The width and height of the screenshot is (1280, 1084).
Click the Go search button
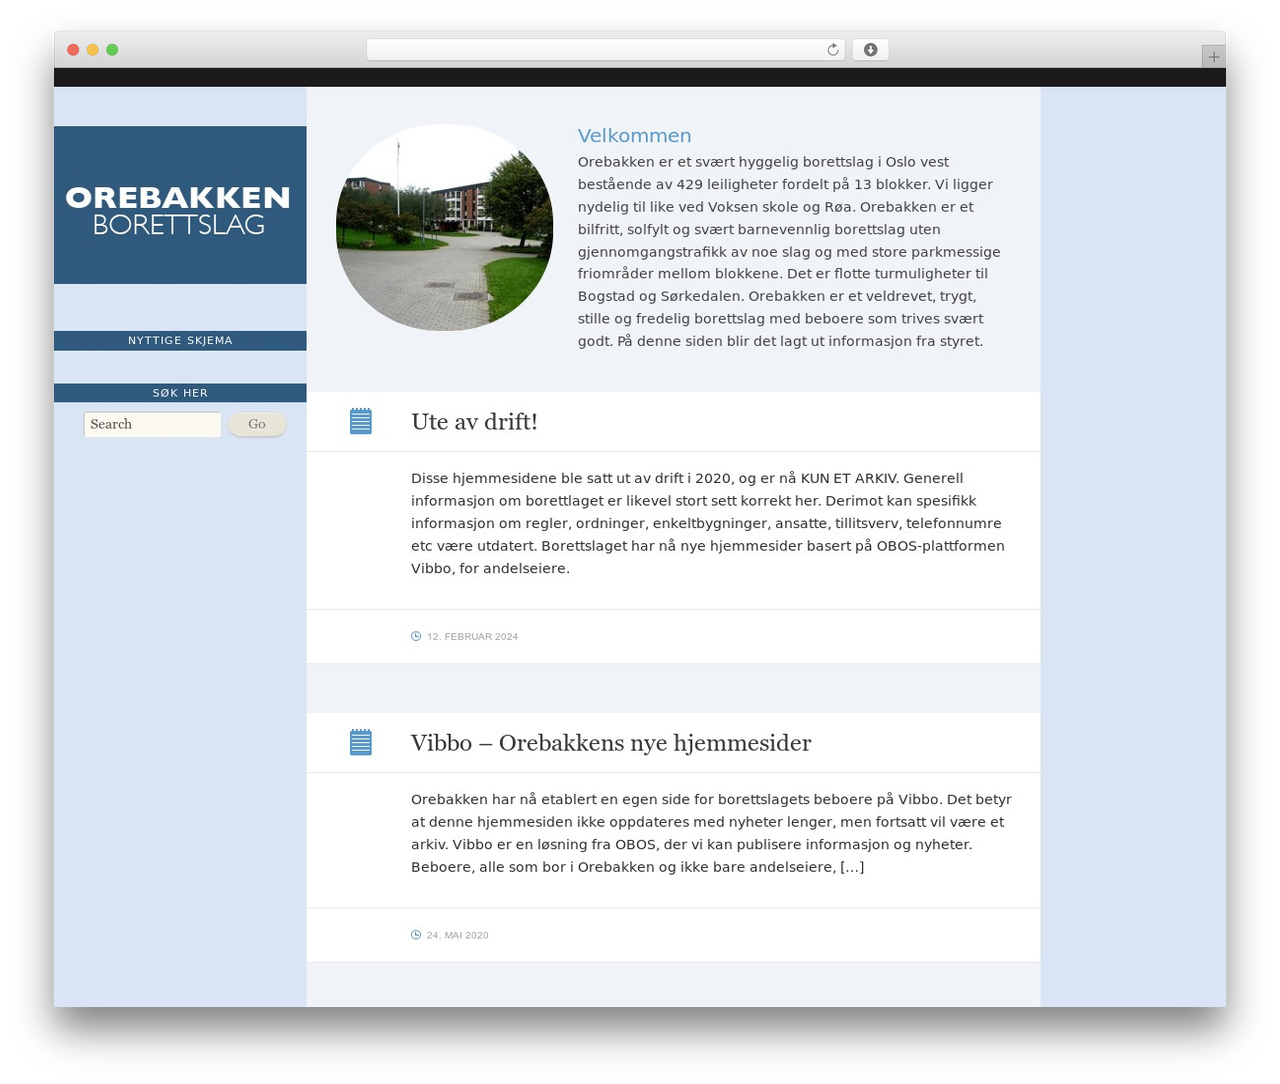[x=257, y=424]
